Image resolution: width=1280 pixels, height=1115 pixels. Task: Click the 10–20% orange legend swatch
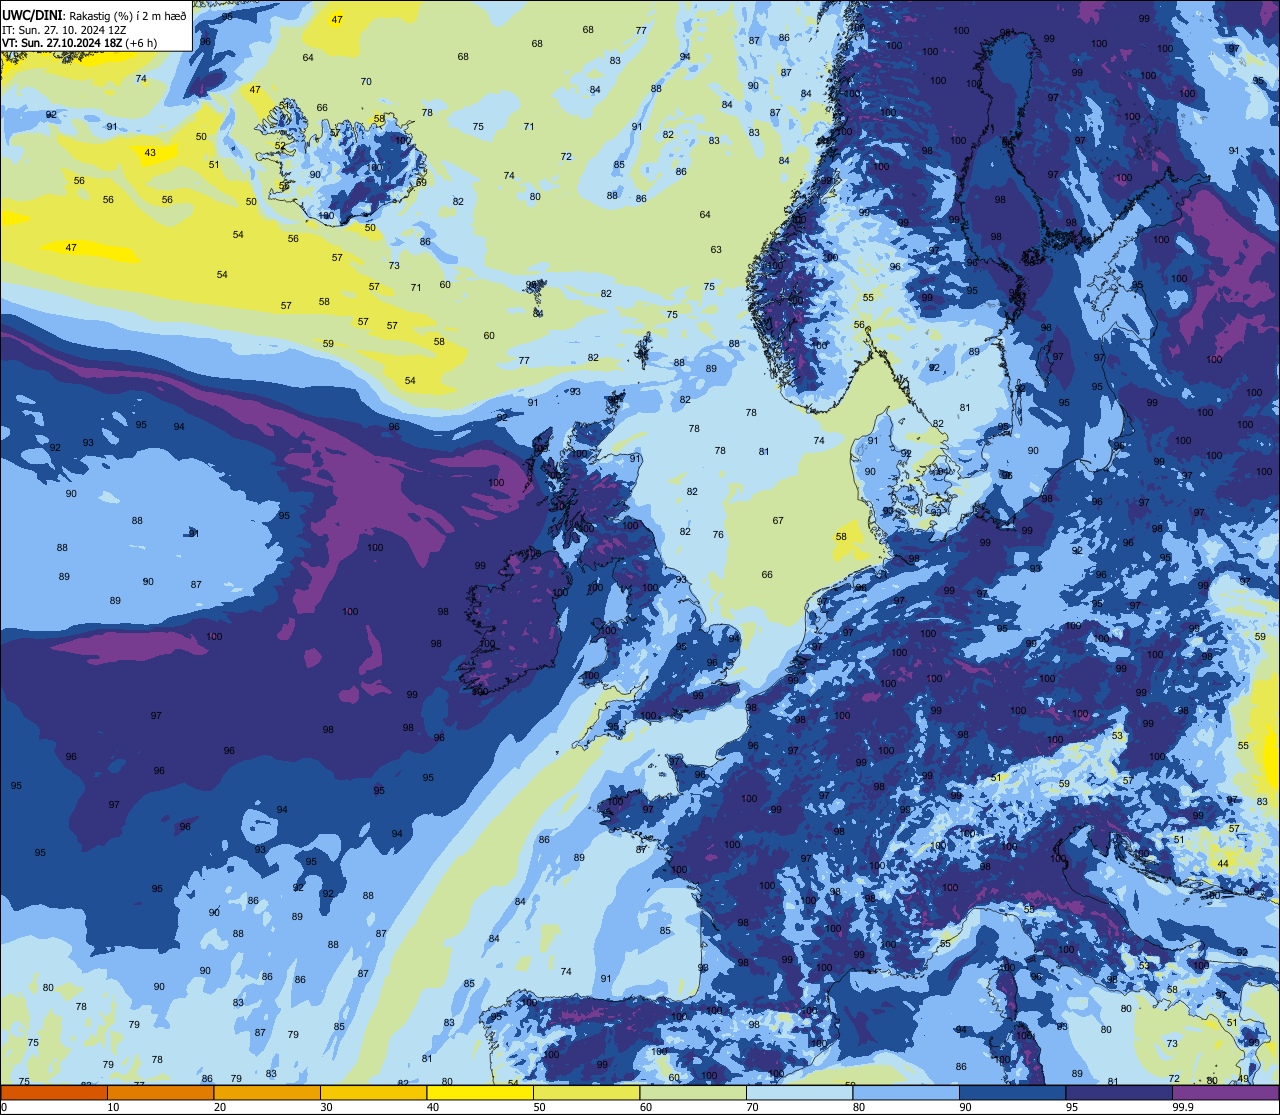[160, 1092]
